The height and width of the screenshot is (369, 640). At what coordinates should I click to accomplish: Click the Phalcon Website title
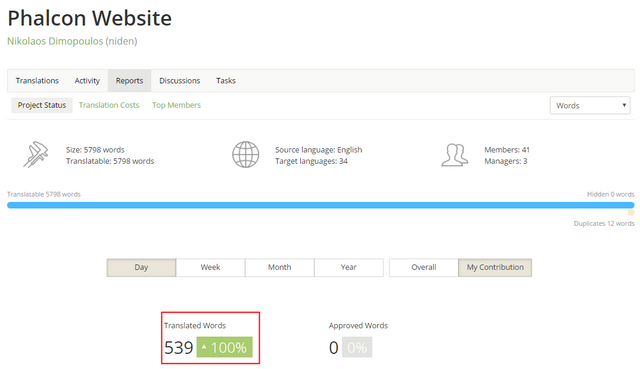coord(90,18)
